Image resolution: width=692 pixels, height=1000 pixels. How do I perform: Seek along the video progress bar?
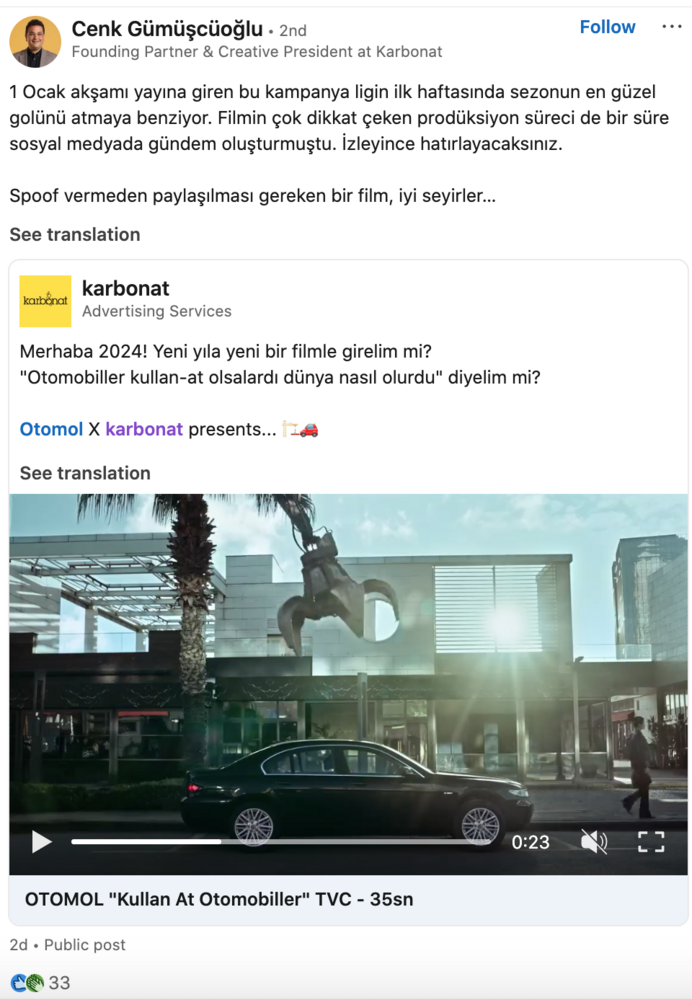click(x=281, y=842)
